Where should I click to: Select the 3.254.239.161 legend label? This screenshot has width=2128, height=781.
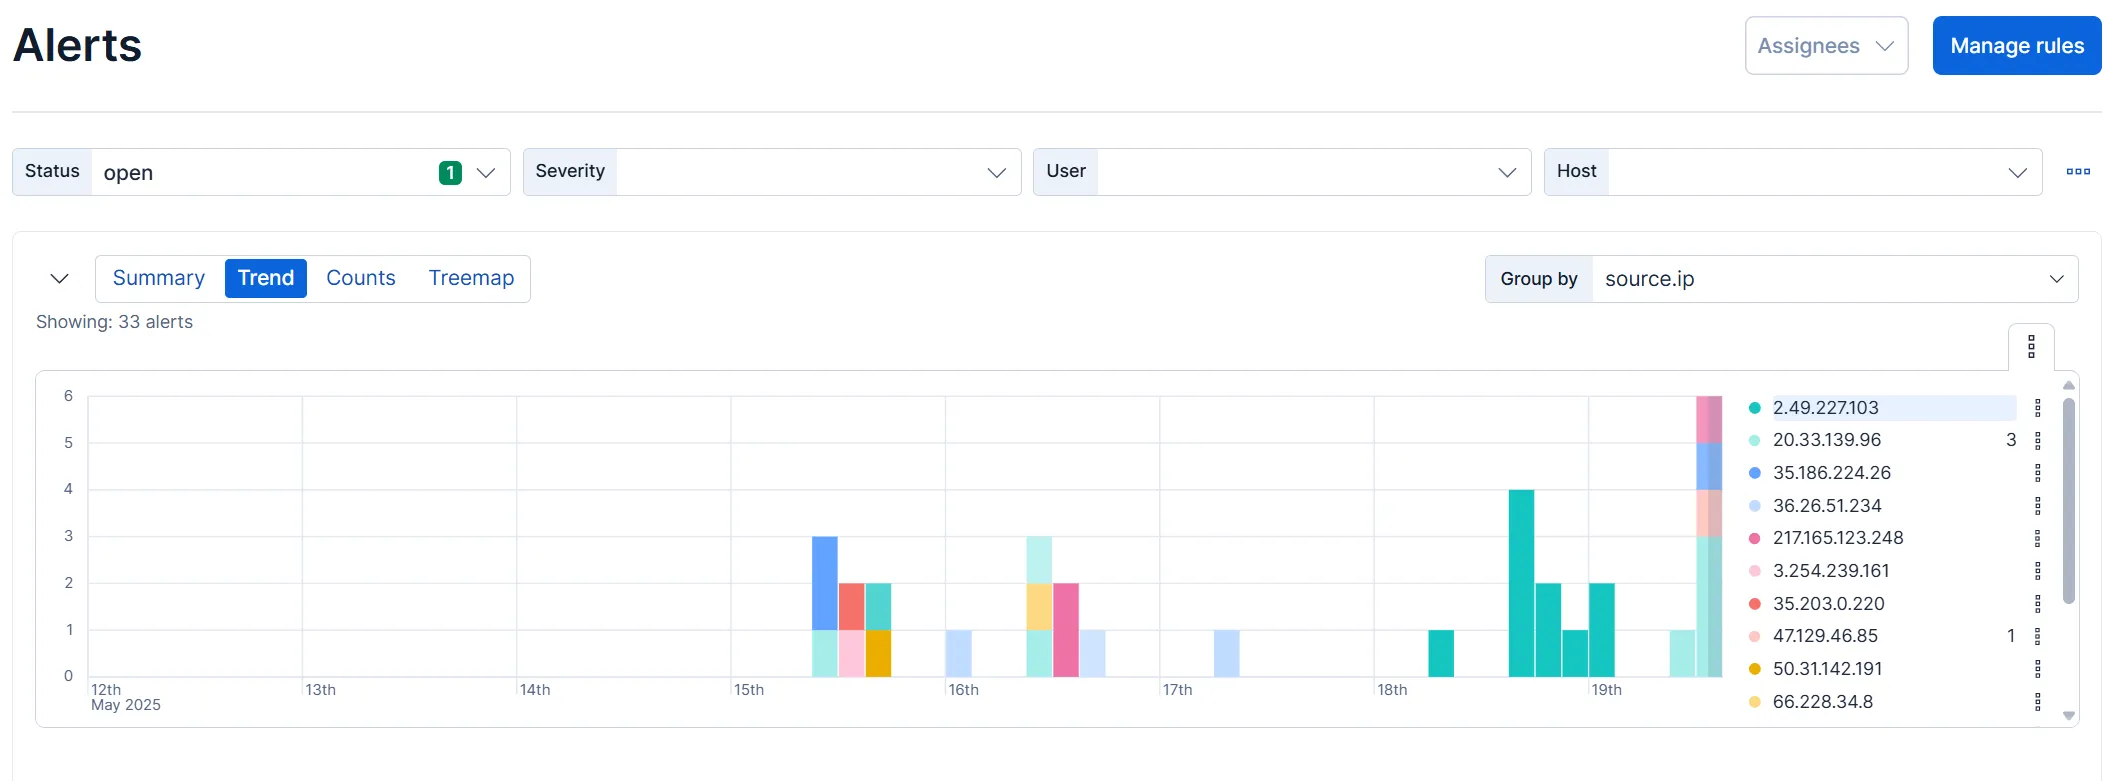[x=1831, y=571]
